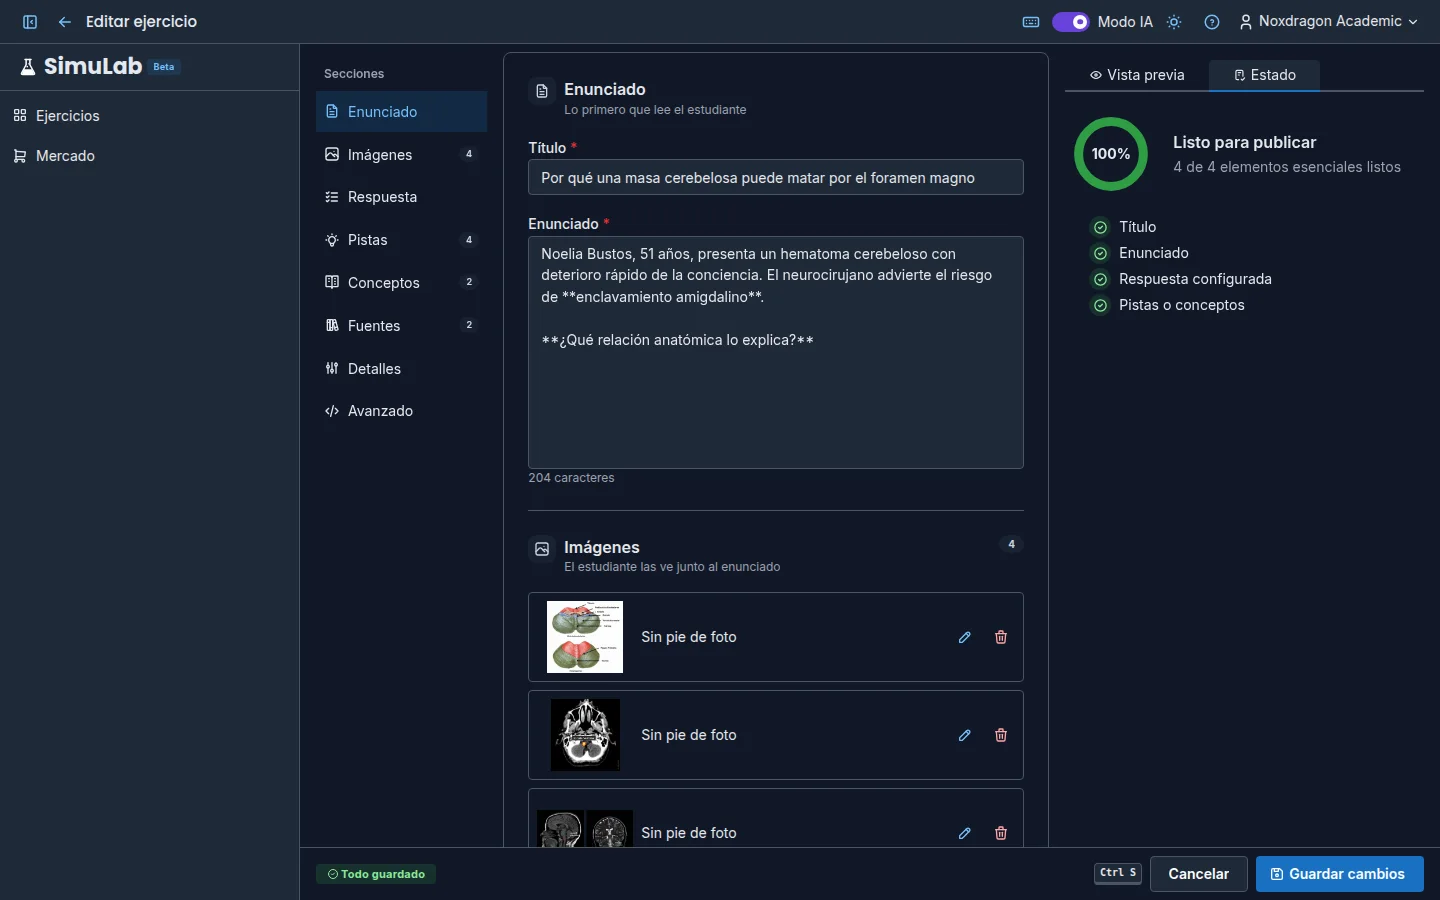Focus the Título input field
This screenshot has width=1440, height=900.
pyautogui.click(x=776, y=178)
